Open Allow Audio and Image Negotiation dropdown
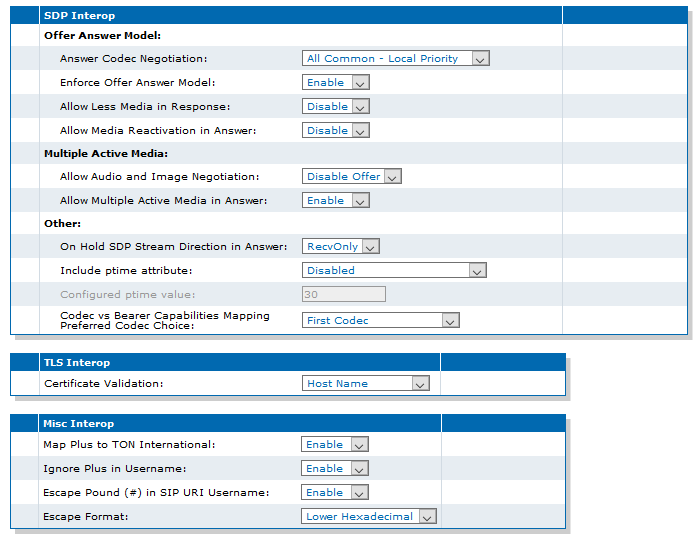 (352, 176)
